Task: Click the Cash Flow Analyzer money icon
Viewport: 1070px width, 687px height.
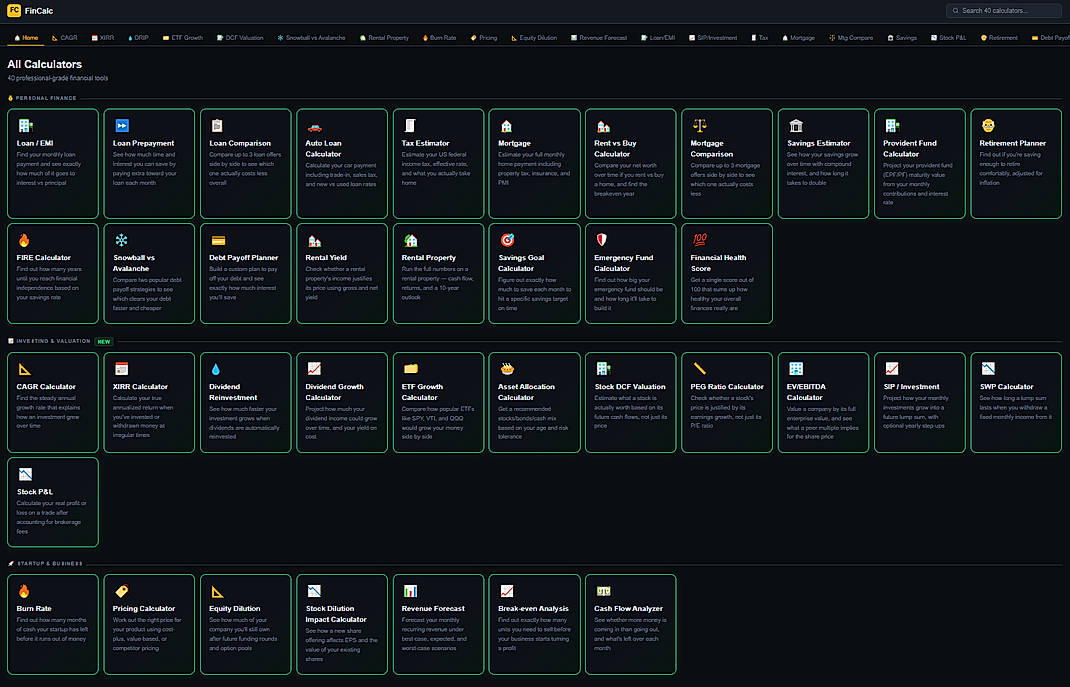Action: 603,591
